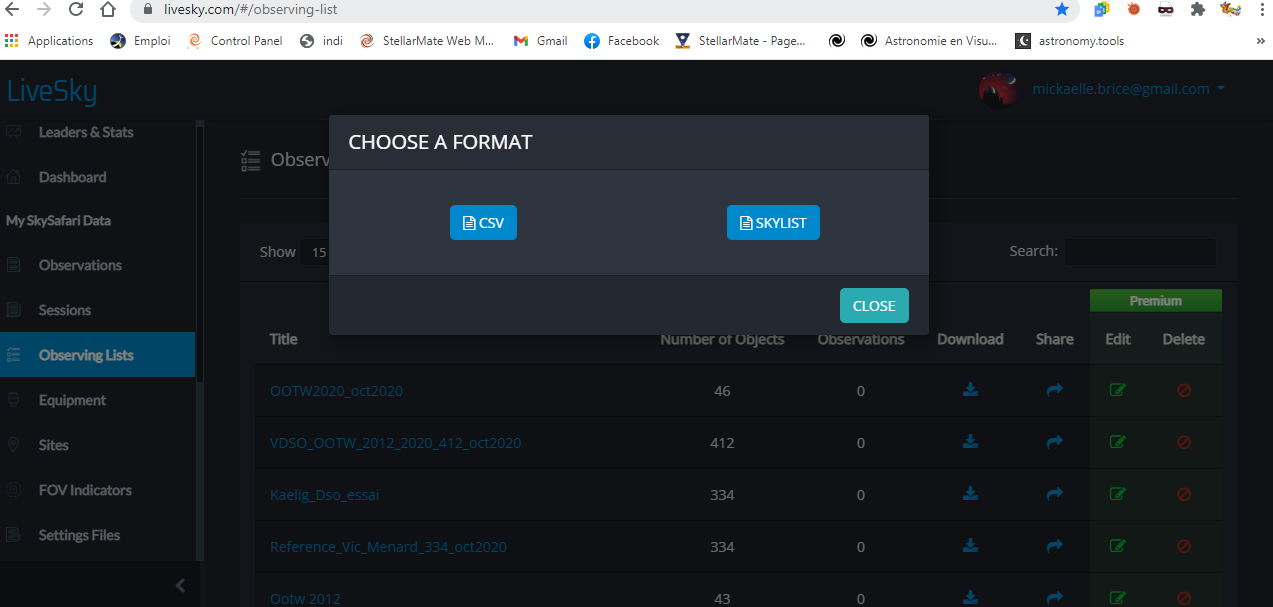Open the Extensions puzzle icon
Image resolution: width=1273 pixels, height=607 pixels.
pos(1197,9)
